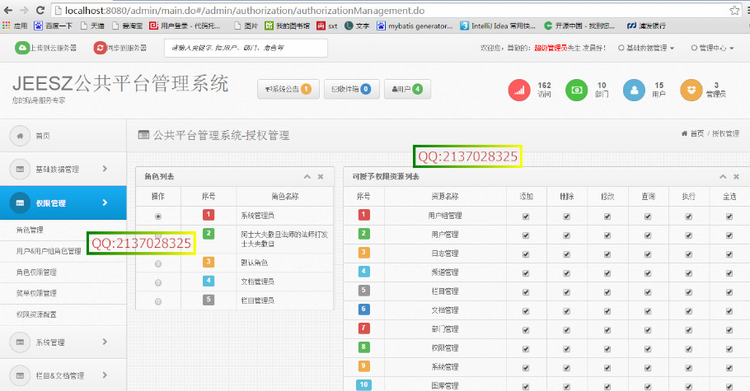
Task: Click the red 访问 statistics circle icon
Action: coord(519,90)
